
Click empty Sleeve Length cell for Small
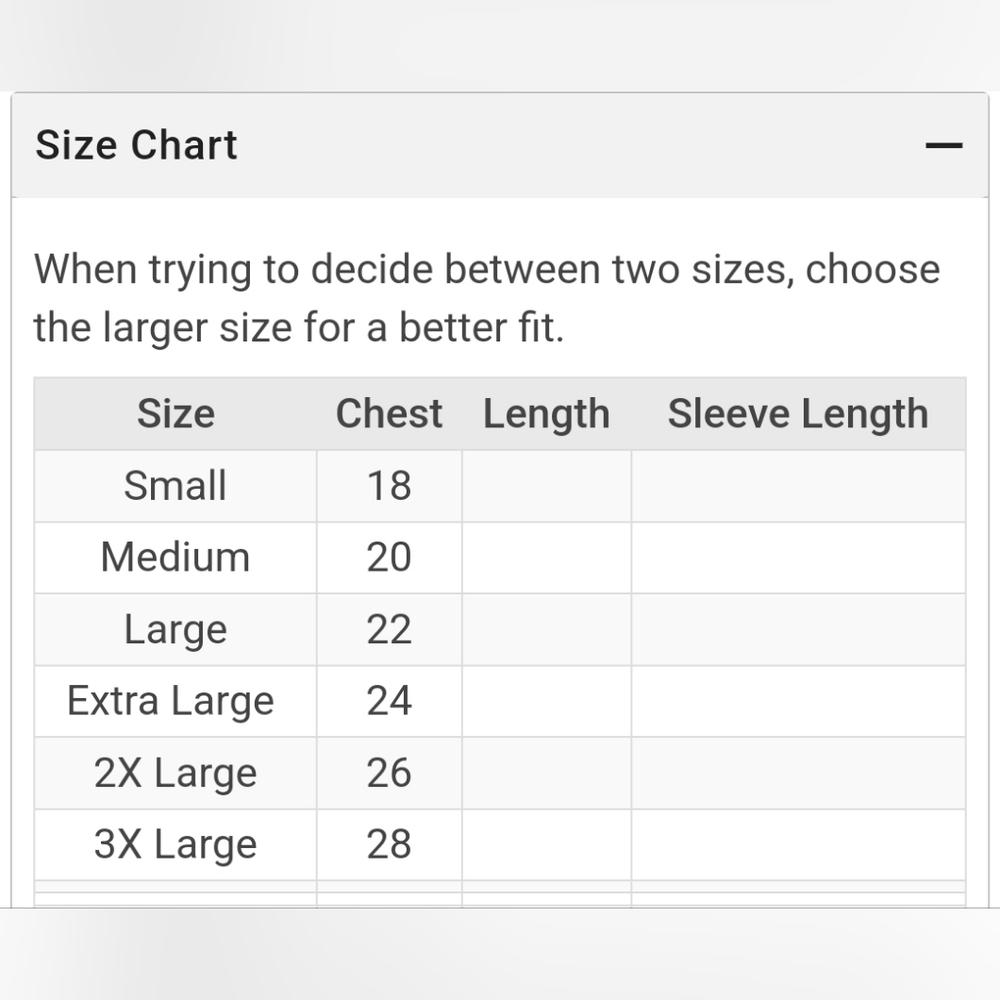pos(798,486)
